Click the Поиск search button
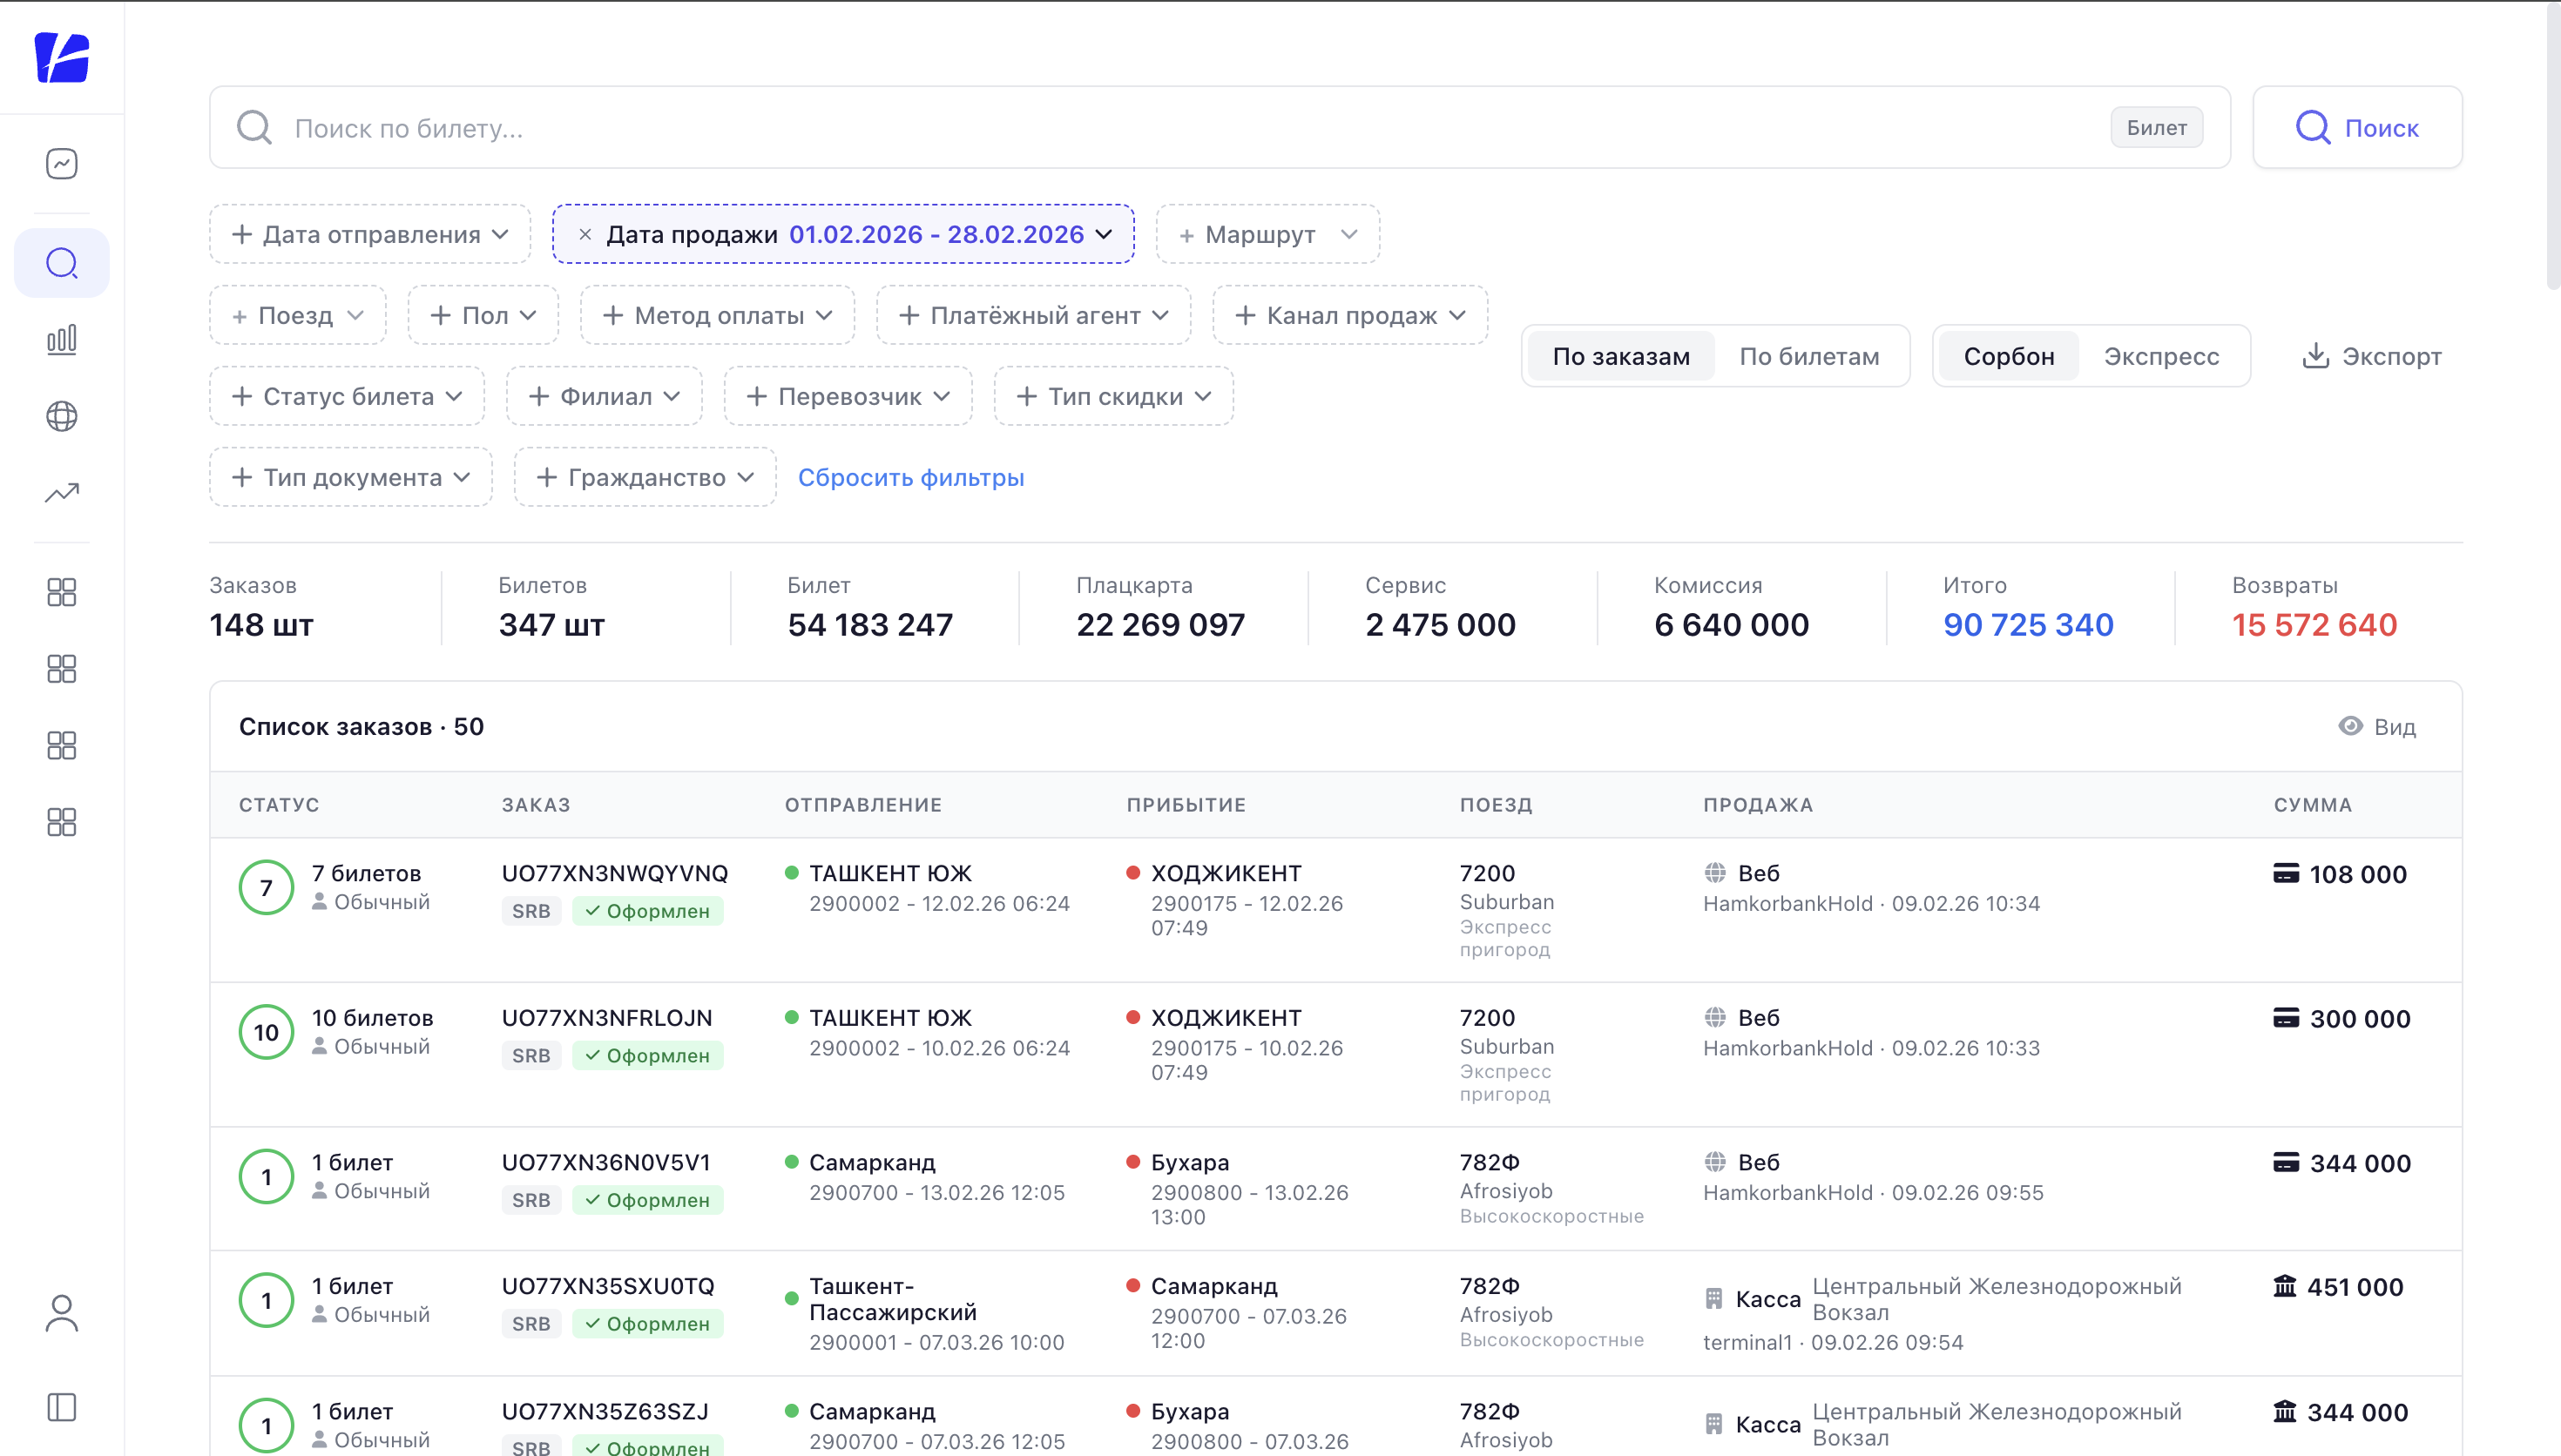 click(2357, 127)
